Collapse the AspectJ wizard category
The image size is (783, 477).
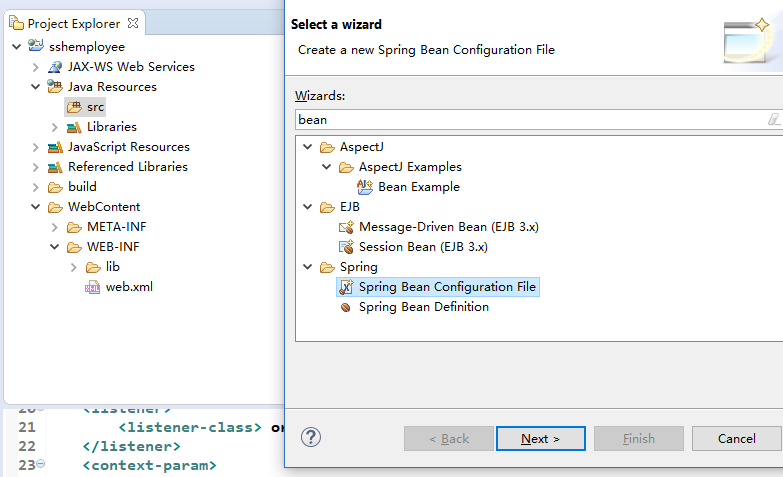pyautogui.click(x=307, y=147)
